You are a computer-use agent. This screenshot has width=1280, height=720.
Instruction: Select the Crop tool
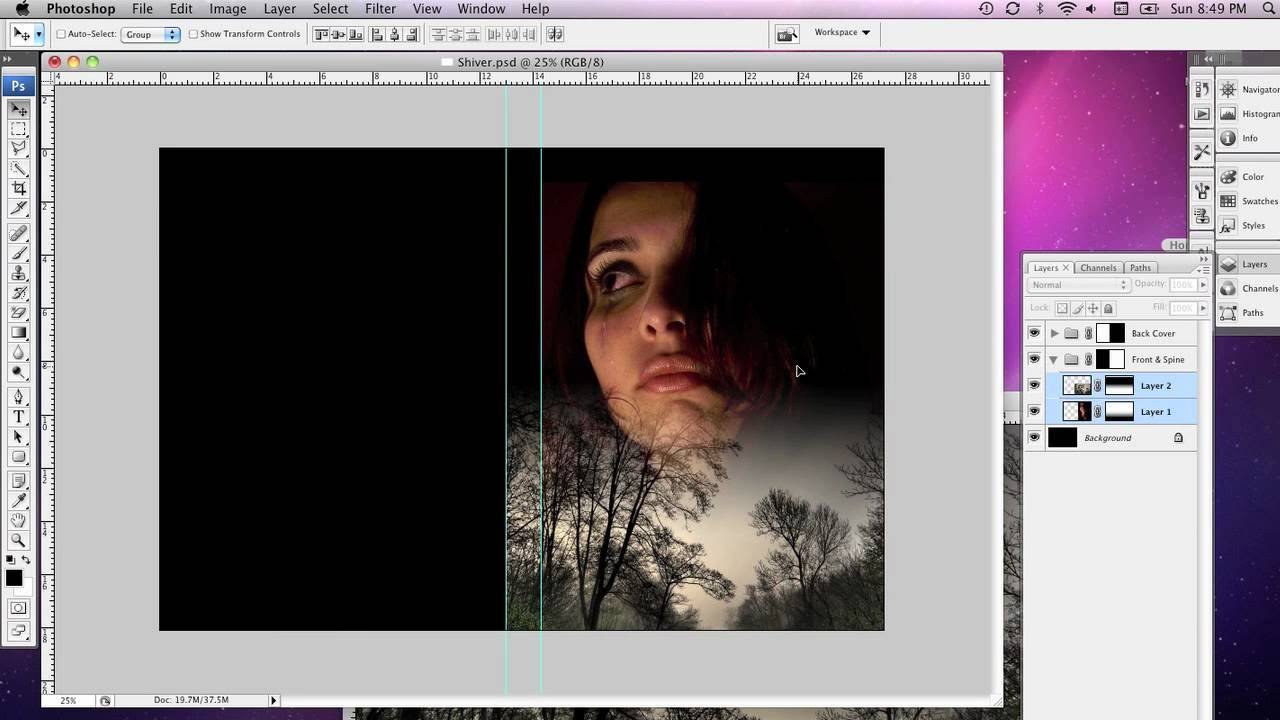[x=18, y=189]
